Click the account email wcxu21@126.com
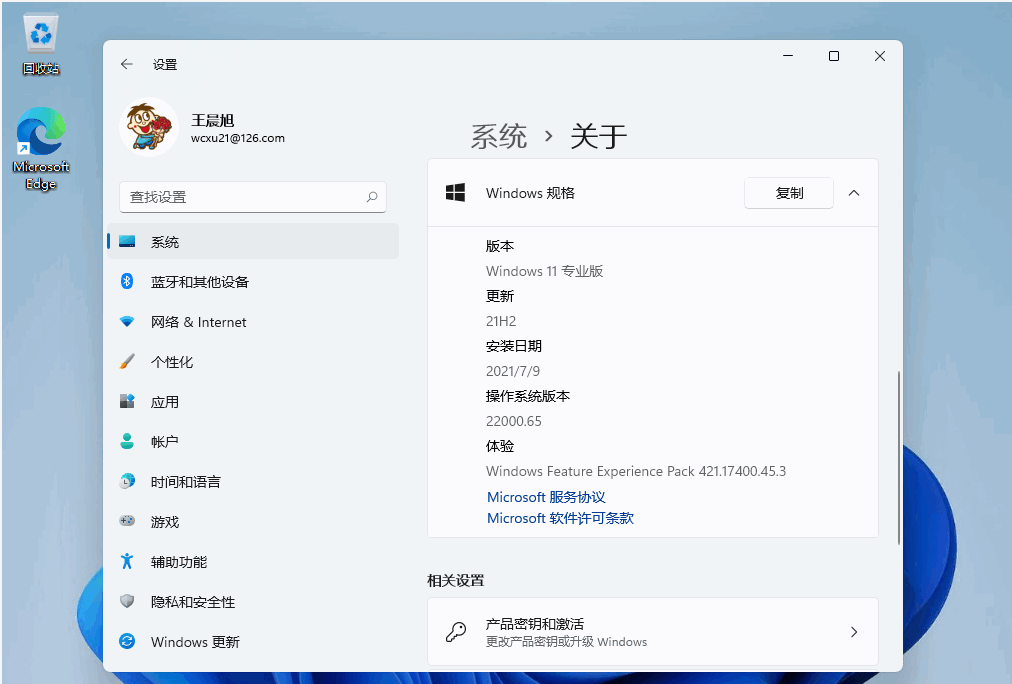 coord(238,138)
